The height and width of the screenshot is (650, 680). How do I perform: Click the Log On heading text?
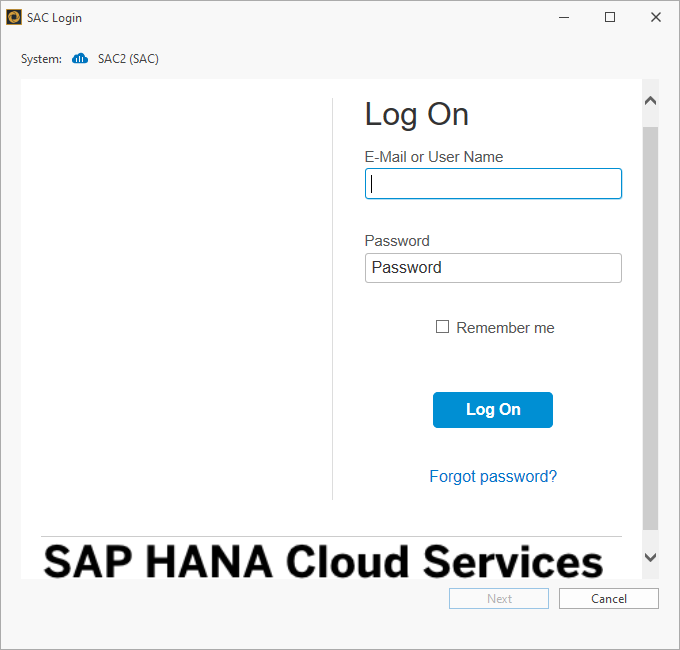416,114
